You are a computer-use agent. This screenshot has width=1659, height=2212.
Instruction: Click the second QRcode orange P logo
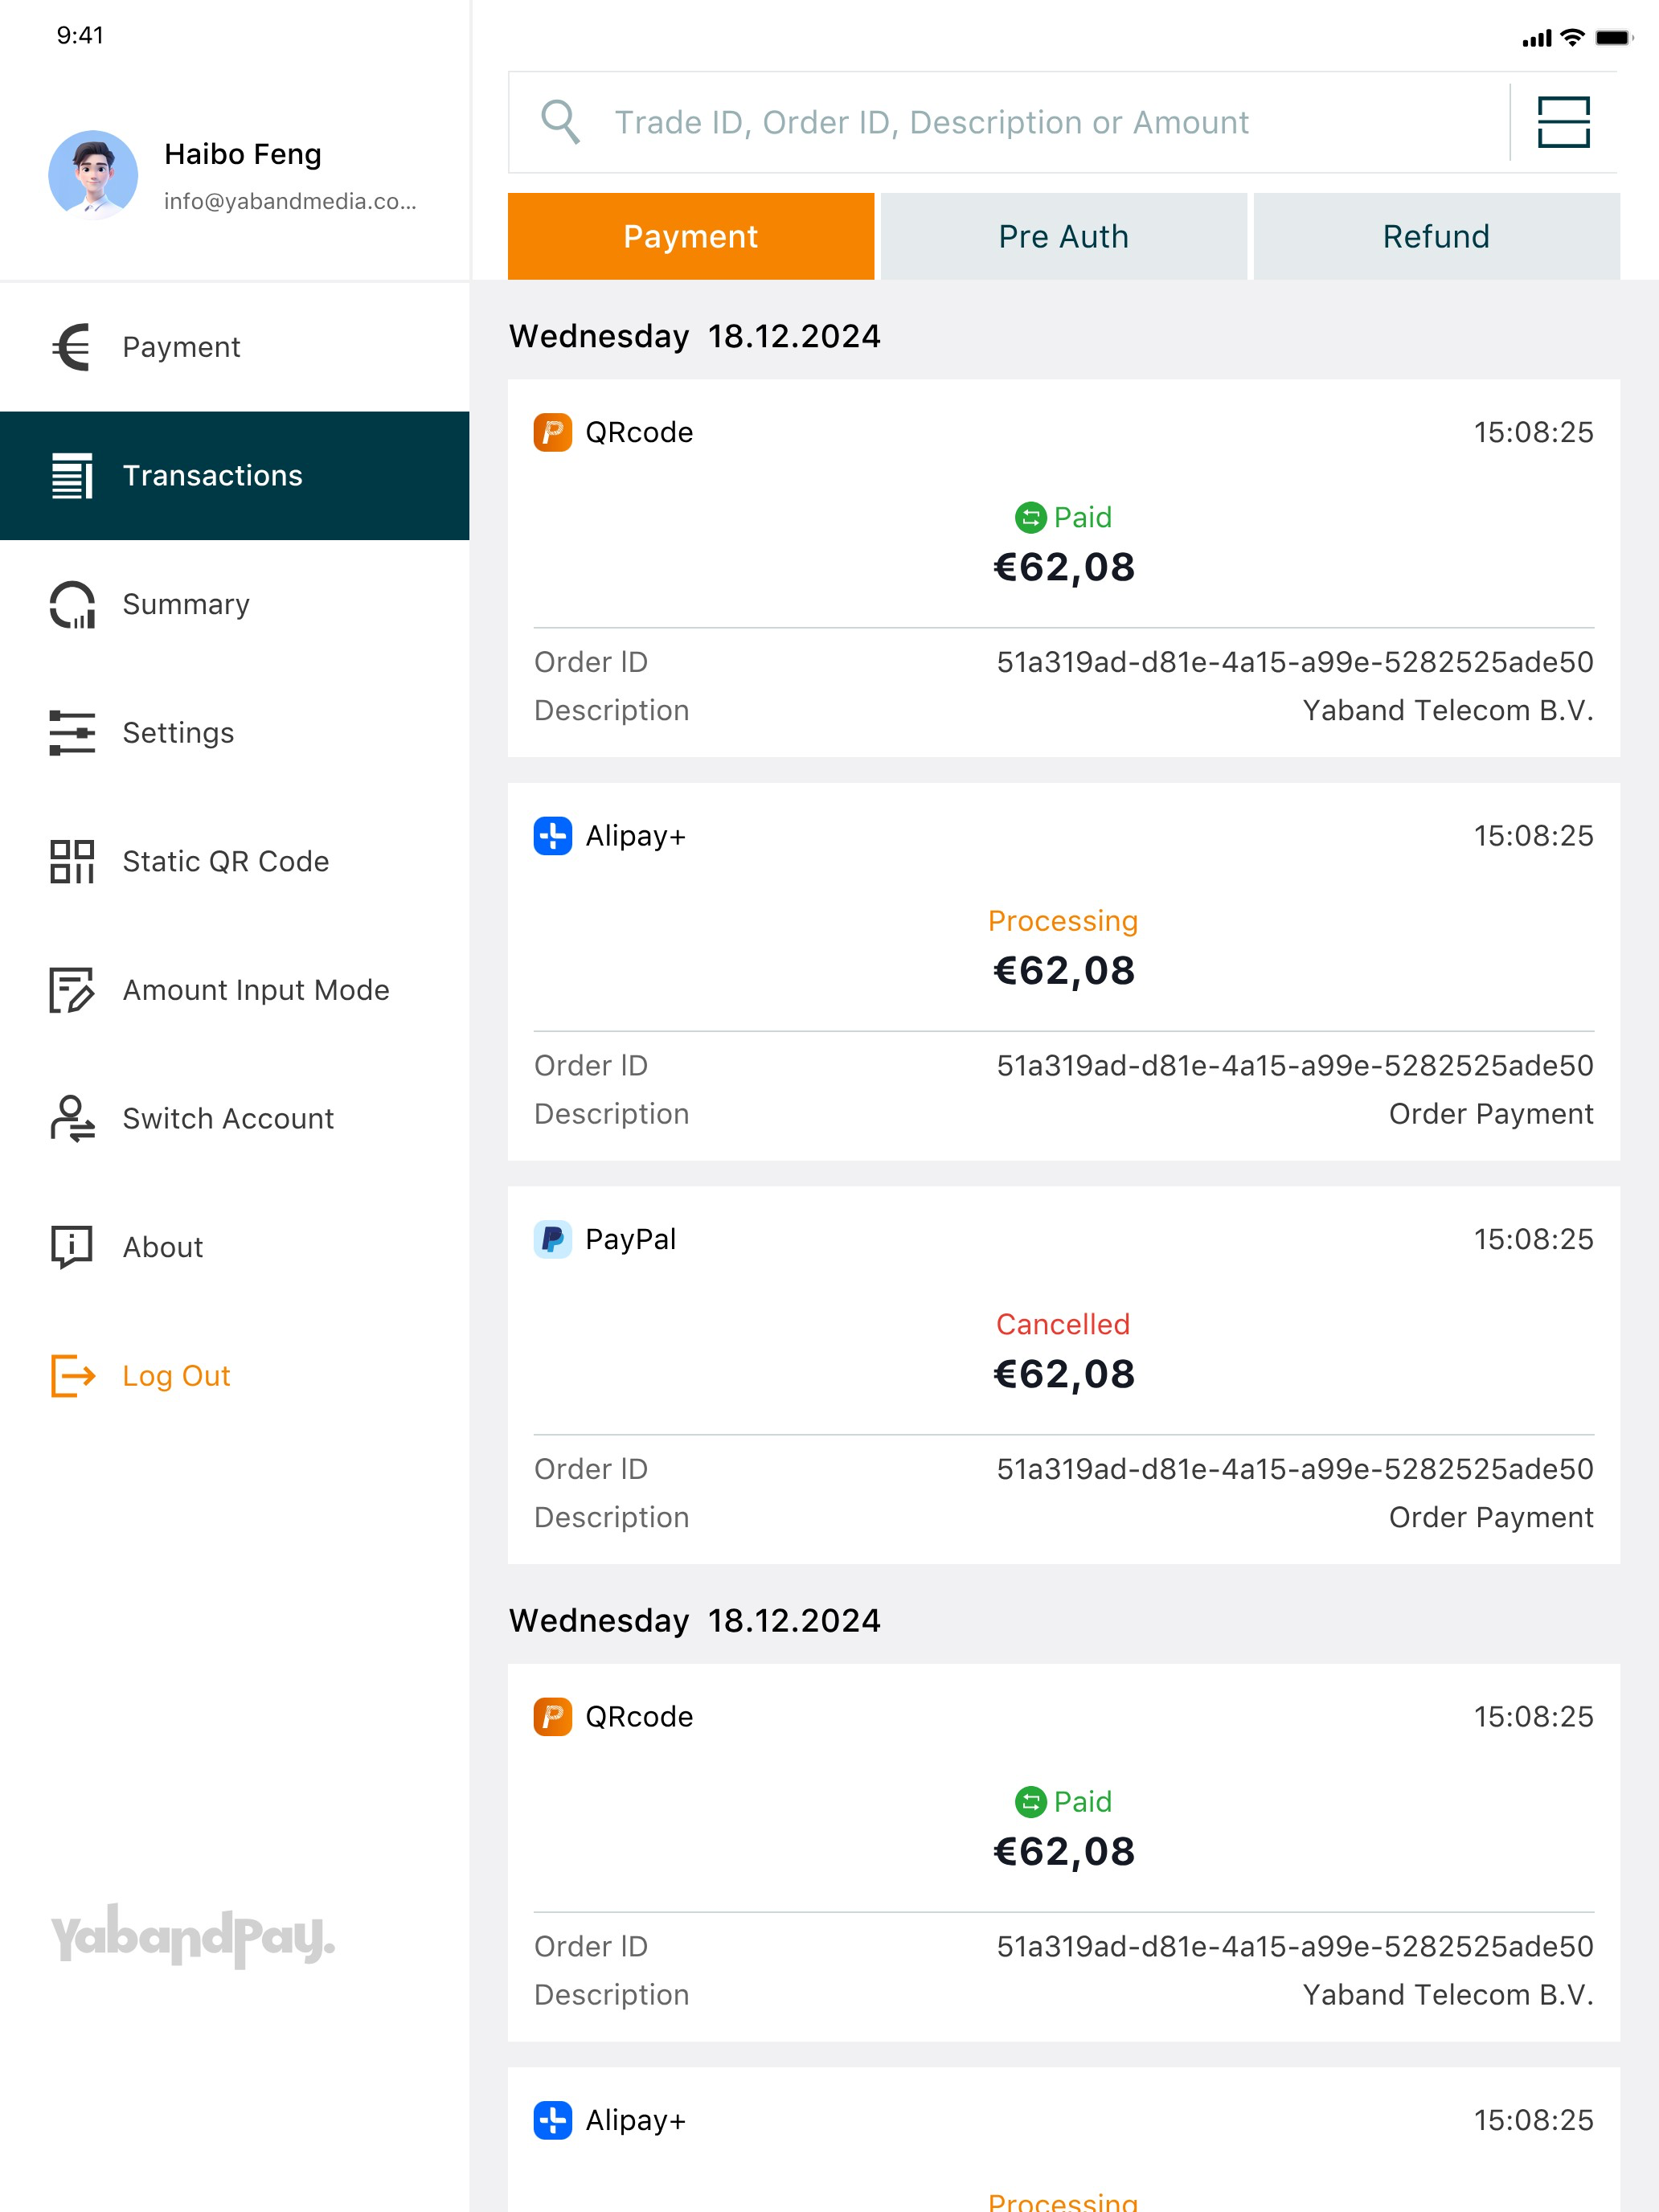pos(553,1717)
